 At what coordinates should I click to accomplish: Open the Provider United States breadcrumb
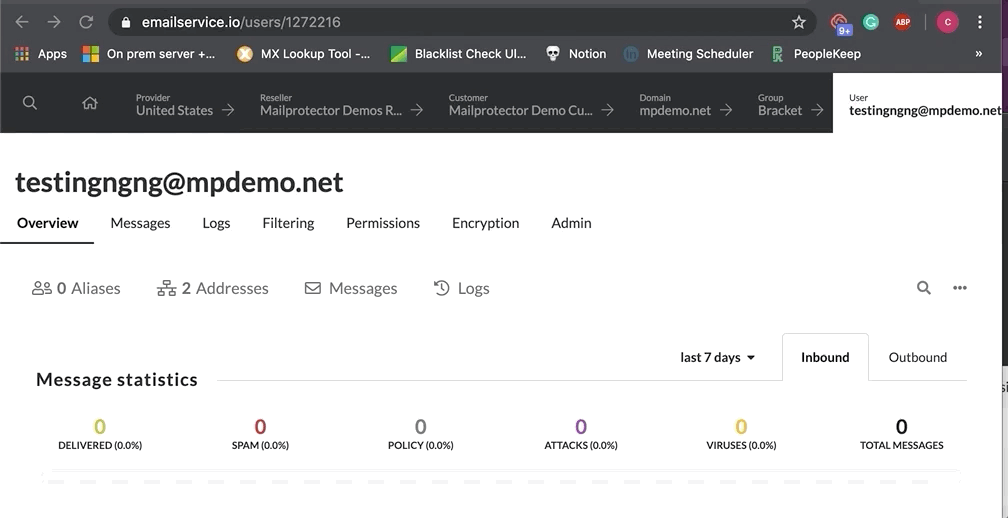(174, 104)
